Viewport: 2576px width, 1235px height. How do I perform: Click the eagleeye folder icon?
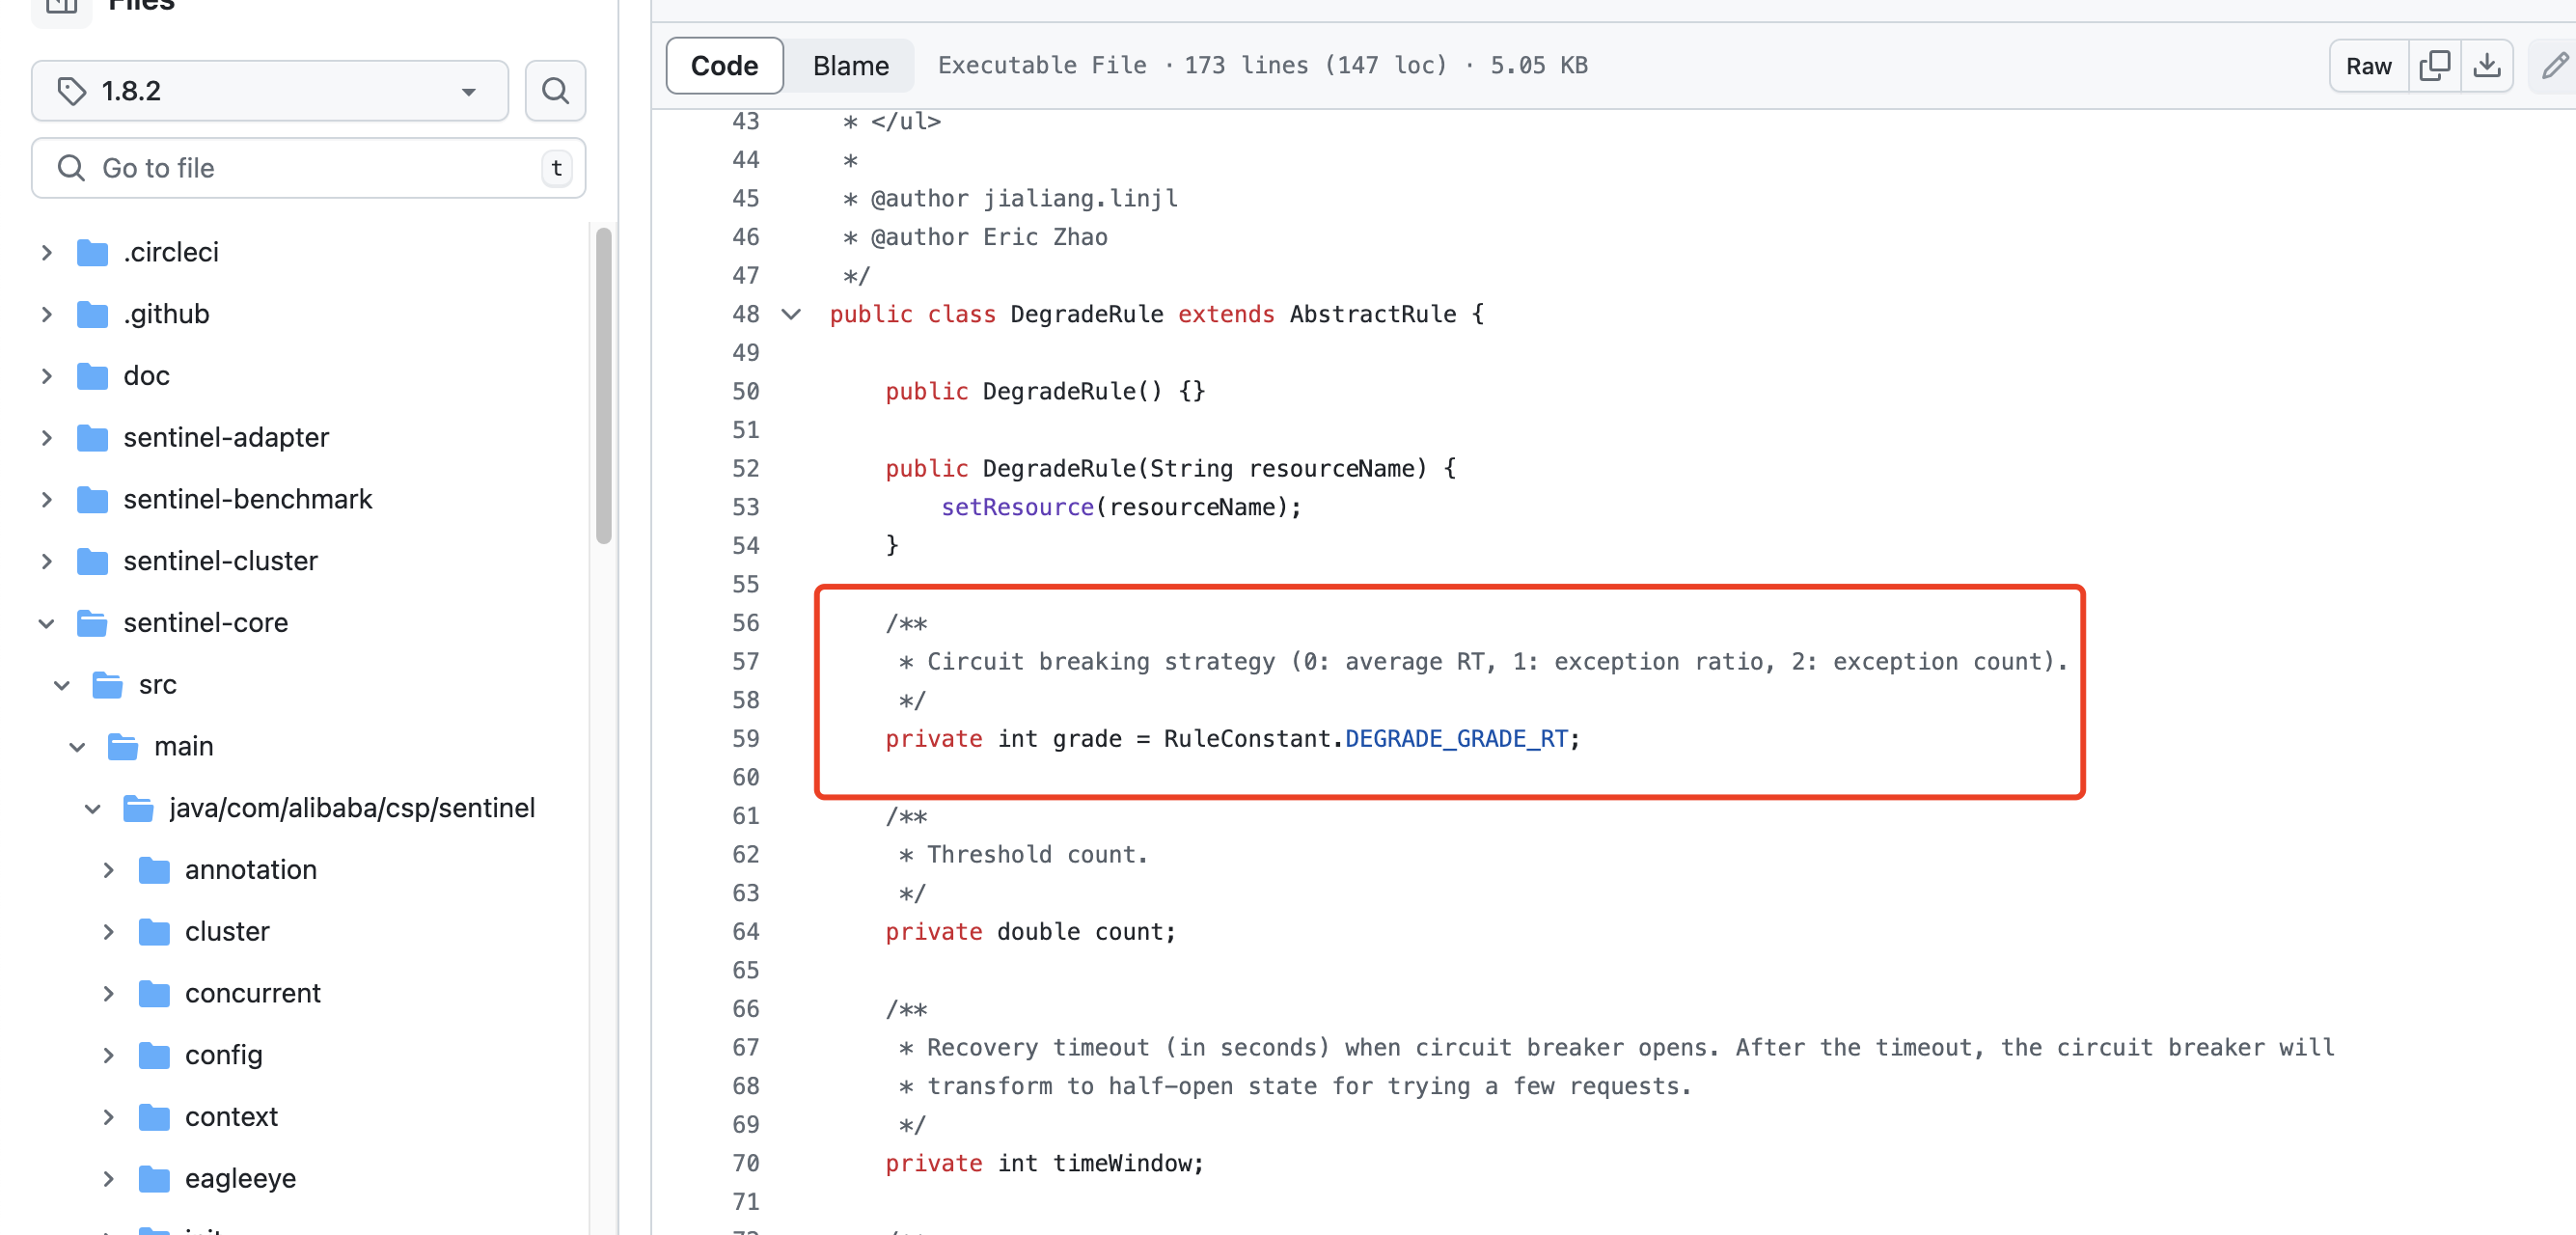[154, 1179]
